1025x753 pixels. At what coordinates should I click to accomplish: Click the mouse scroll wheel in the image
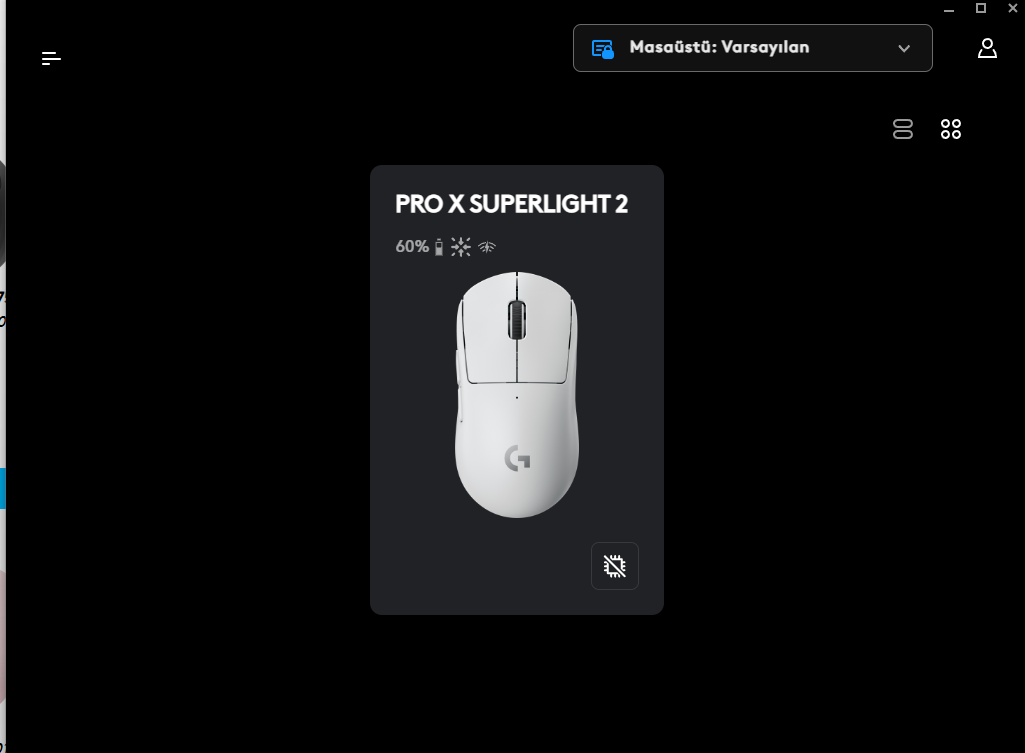click(x=516, y=320)
